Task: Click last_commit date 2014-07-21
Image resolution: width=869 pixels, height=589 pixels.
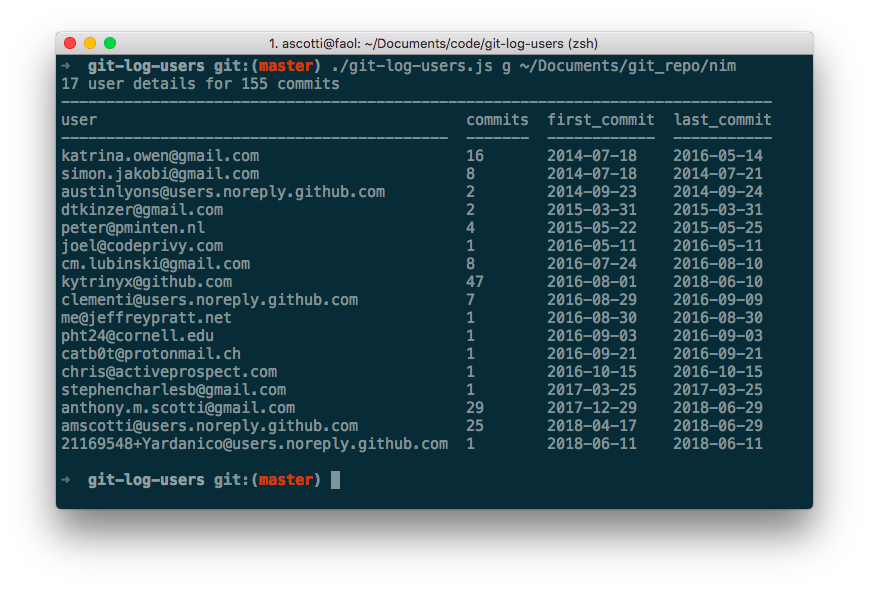Action: [x=718, y=174]
